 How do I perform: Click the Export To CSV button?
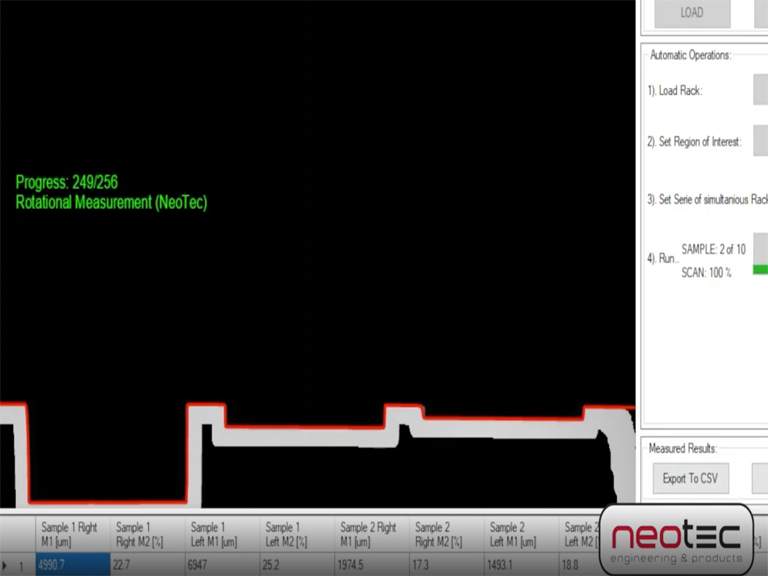(x=689, y=478)
